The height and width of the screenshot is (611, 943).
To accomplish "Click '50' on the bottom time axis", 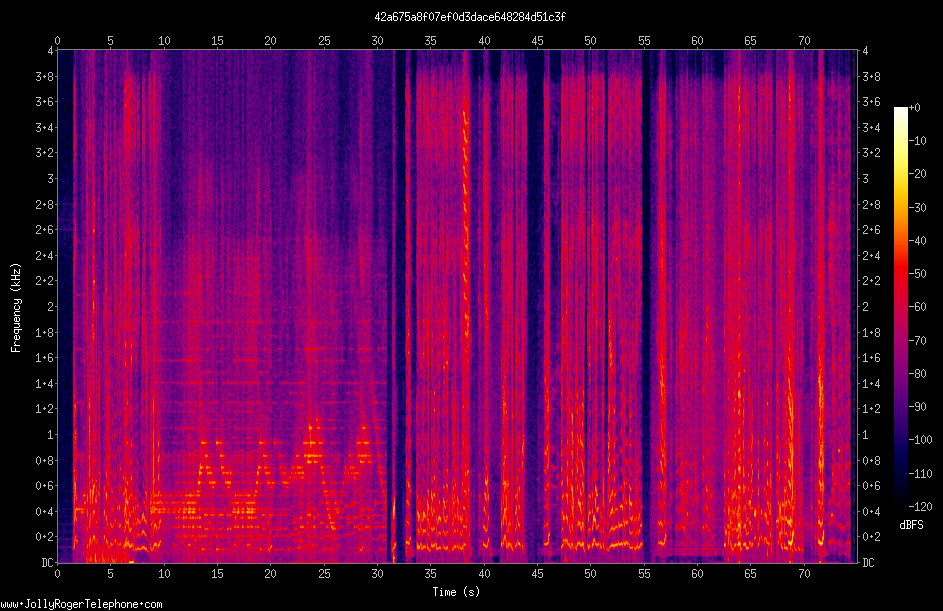I will click(591, 574).
